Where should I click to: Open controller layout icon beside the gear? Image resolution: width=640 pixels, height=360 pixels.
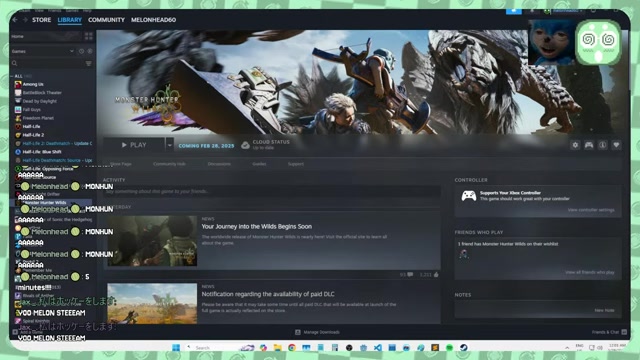click(x=589, y=145)
